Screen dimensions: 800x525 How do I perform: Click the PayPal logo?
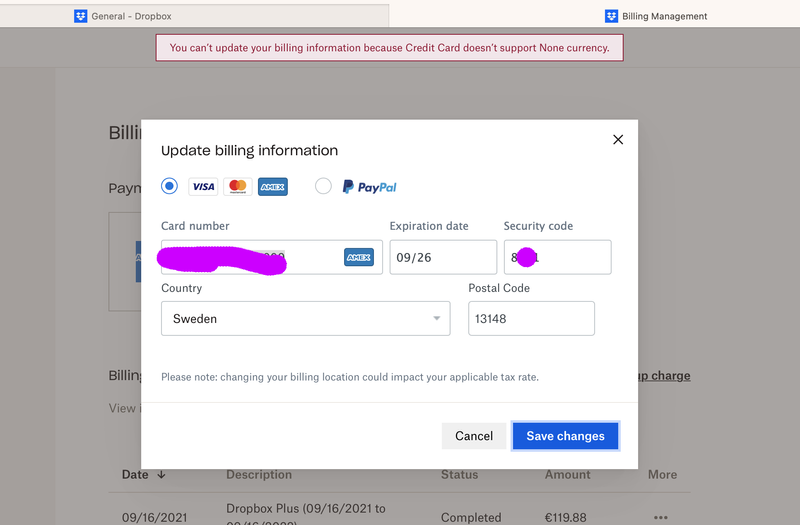[x=369, y=187]
